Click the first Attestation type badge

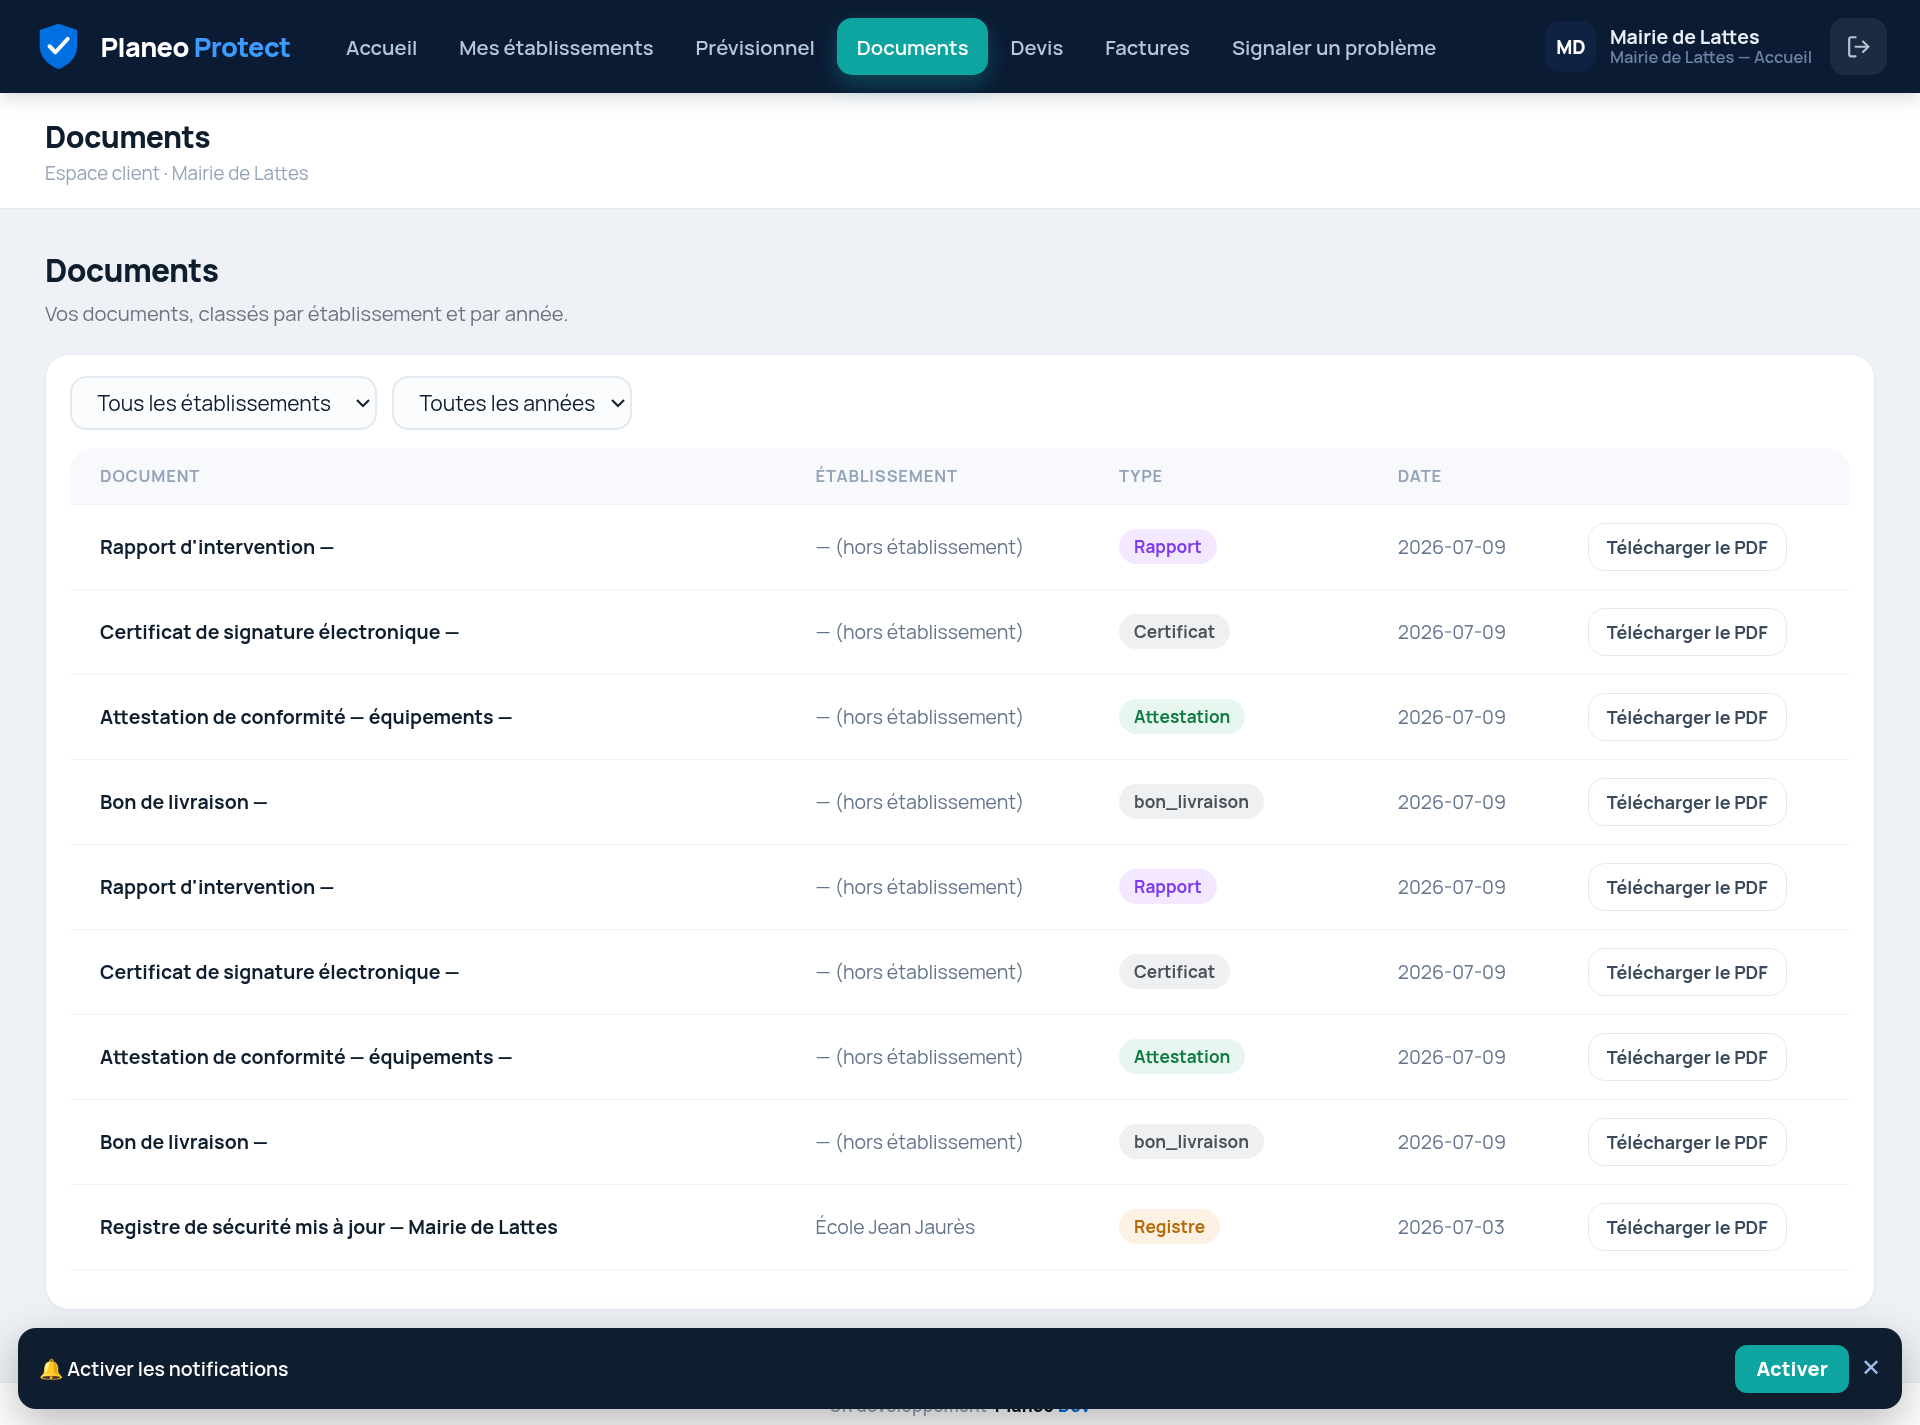click(x=1181, y=717)
